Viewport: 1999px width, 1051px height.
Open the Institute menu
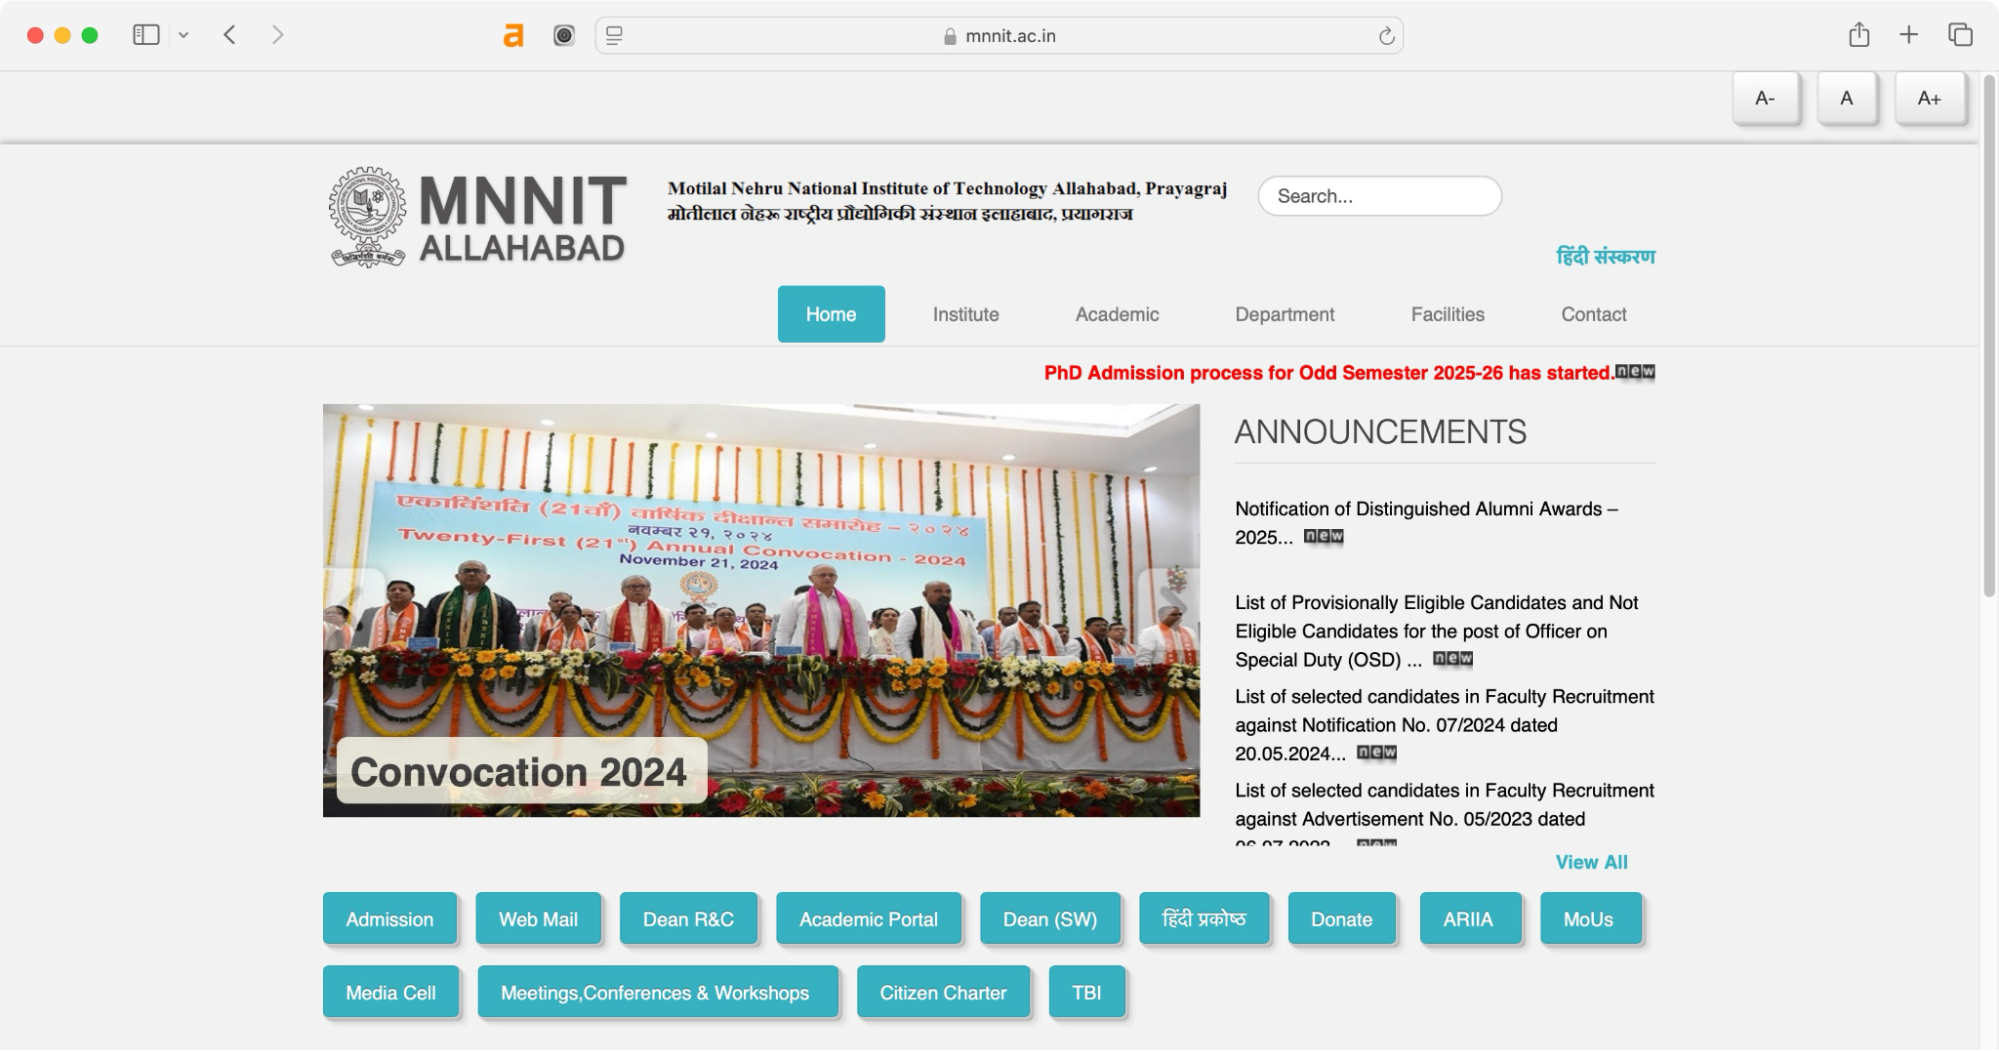tap(964, 314)
